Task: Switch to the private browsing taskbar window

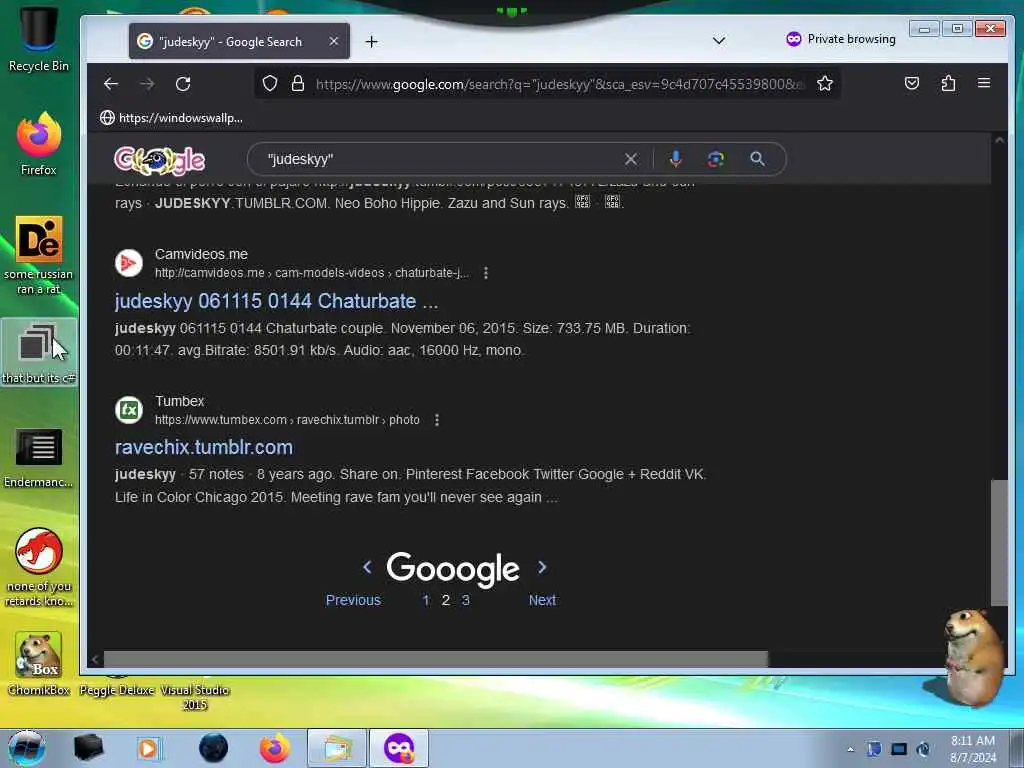Action: click(x=399, y=748)
